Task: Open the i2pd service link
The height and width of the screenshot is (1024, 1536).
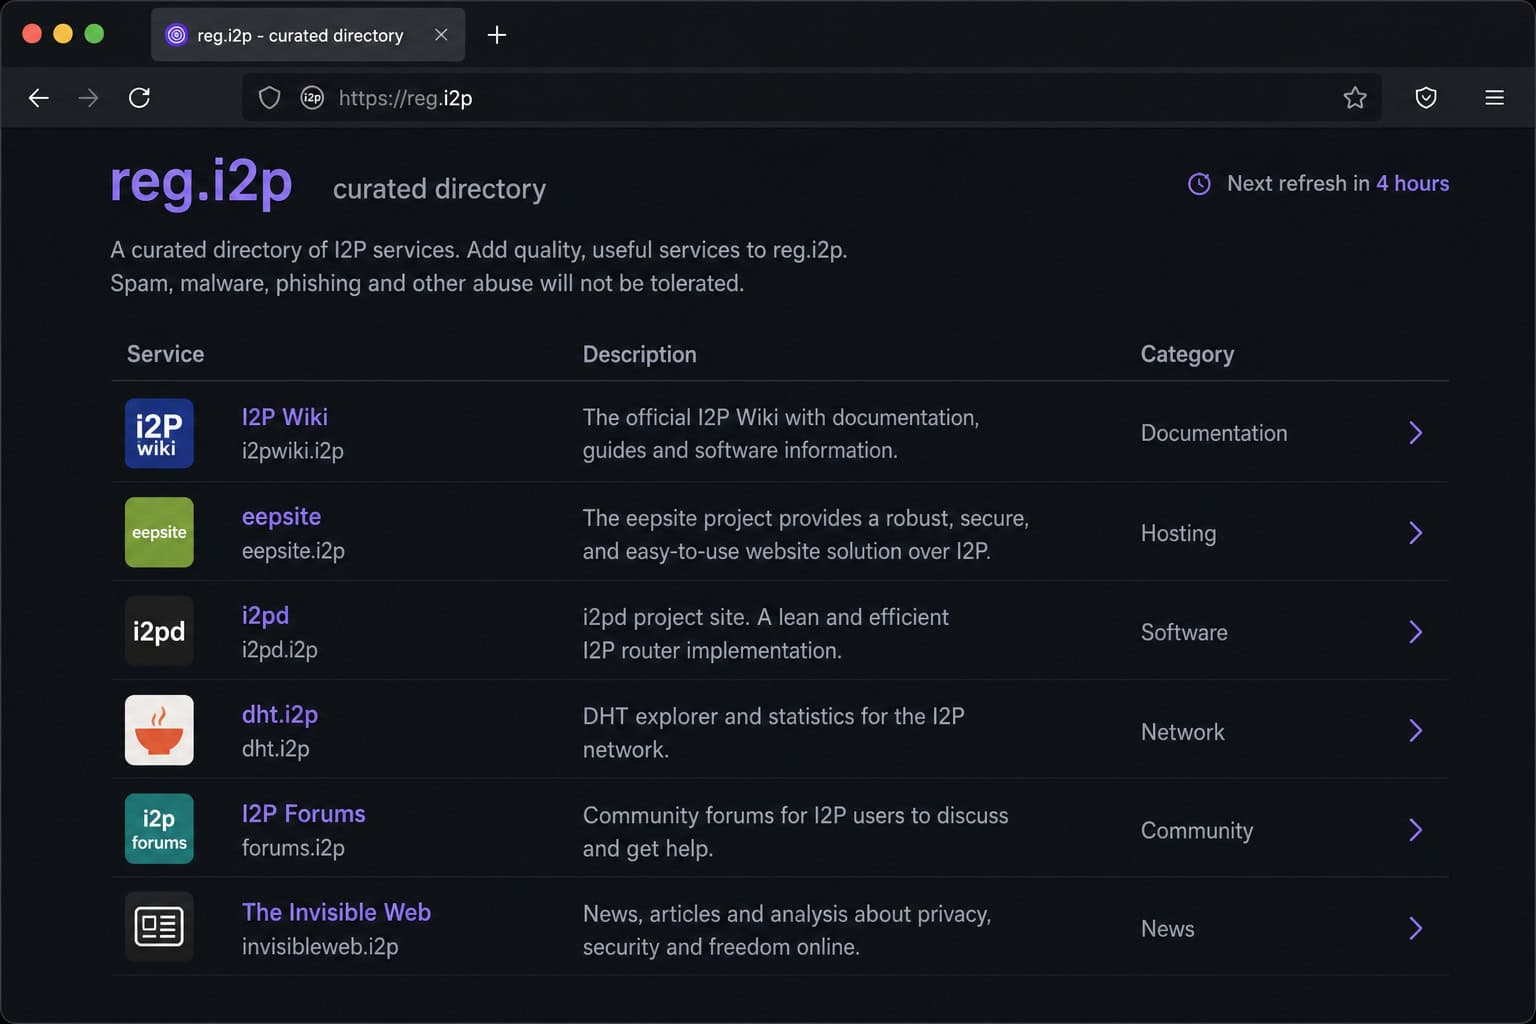Action: point(265,616)
